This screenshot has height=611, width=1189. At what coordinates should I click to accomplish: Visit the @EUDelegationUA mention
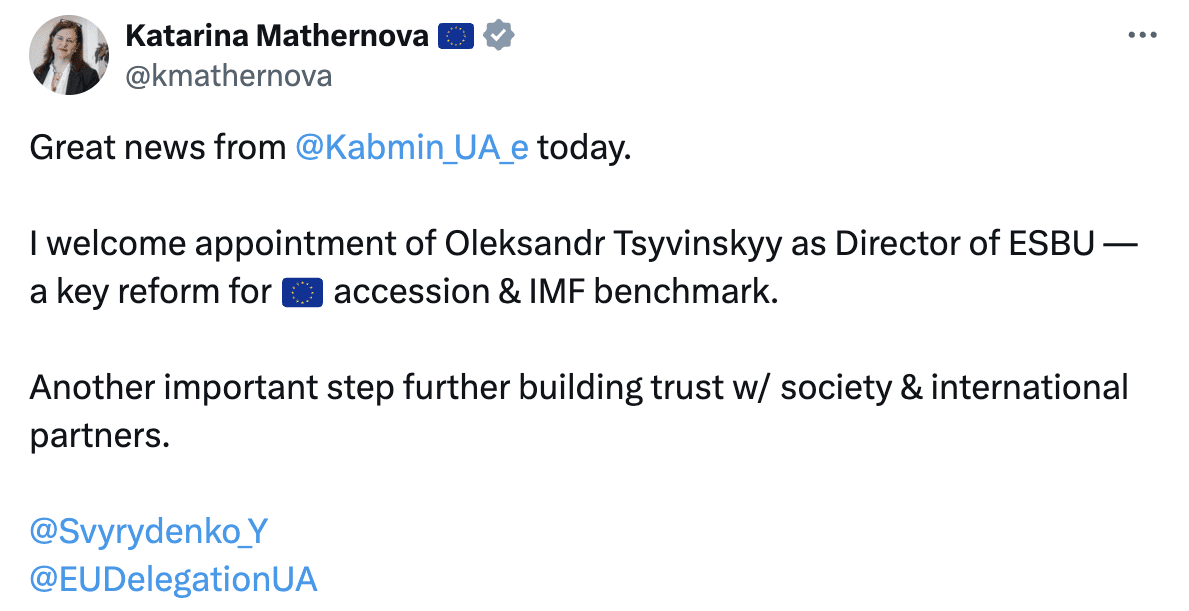click(x=173, y=579)
